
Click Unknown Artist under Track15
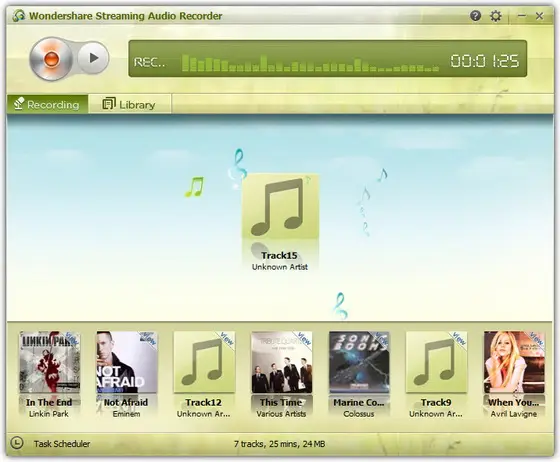pos(280,267)
